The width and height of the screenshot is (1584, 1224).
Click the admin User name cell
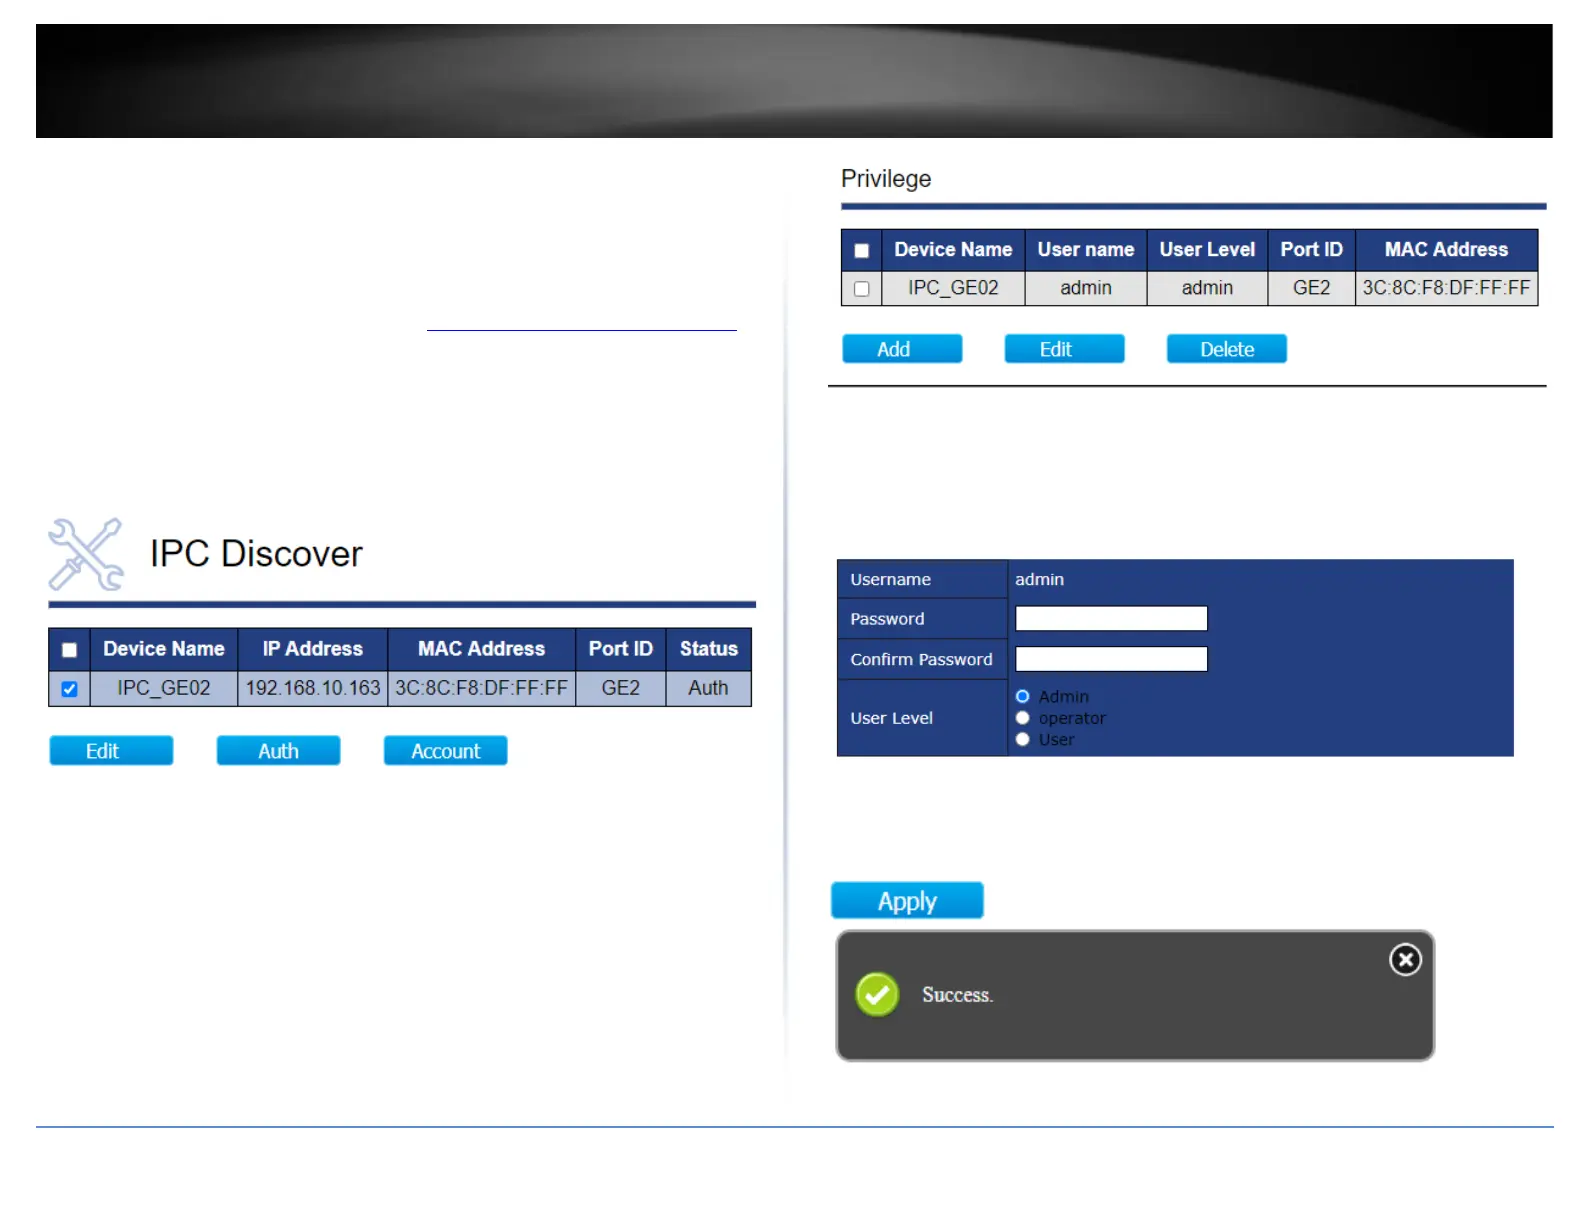1086,288
